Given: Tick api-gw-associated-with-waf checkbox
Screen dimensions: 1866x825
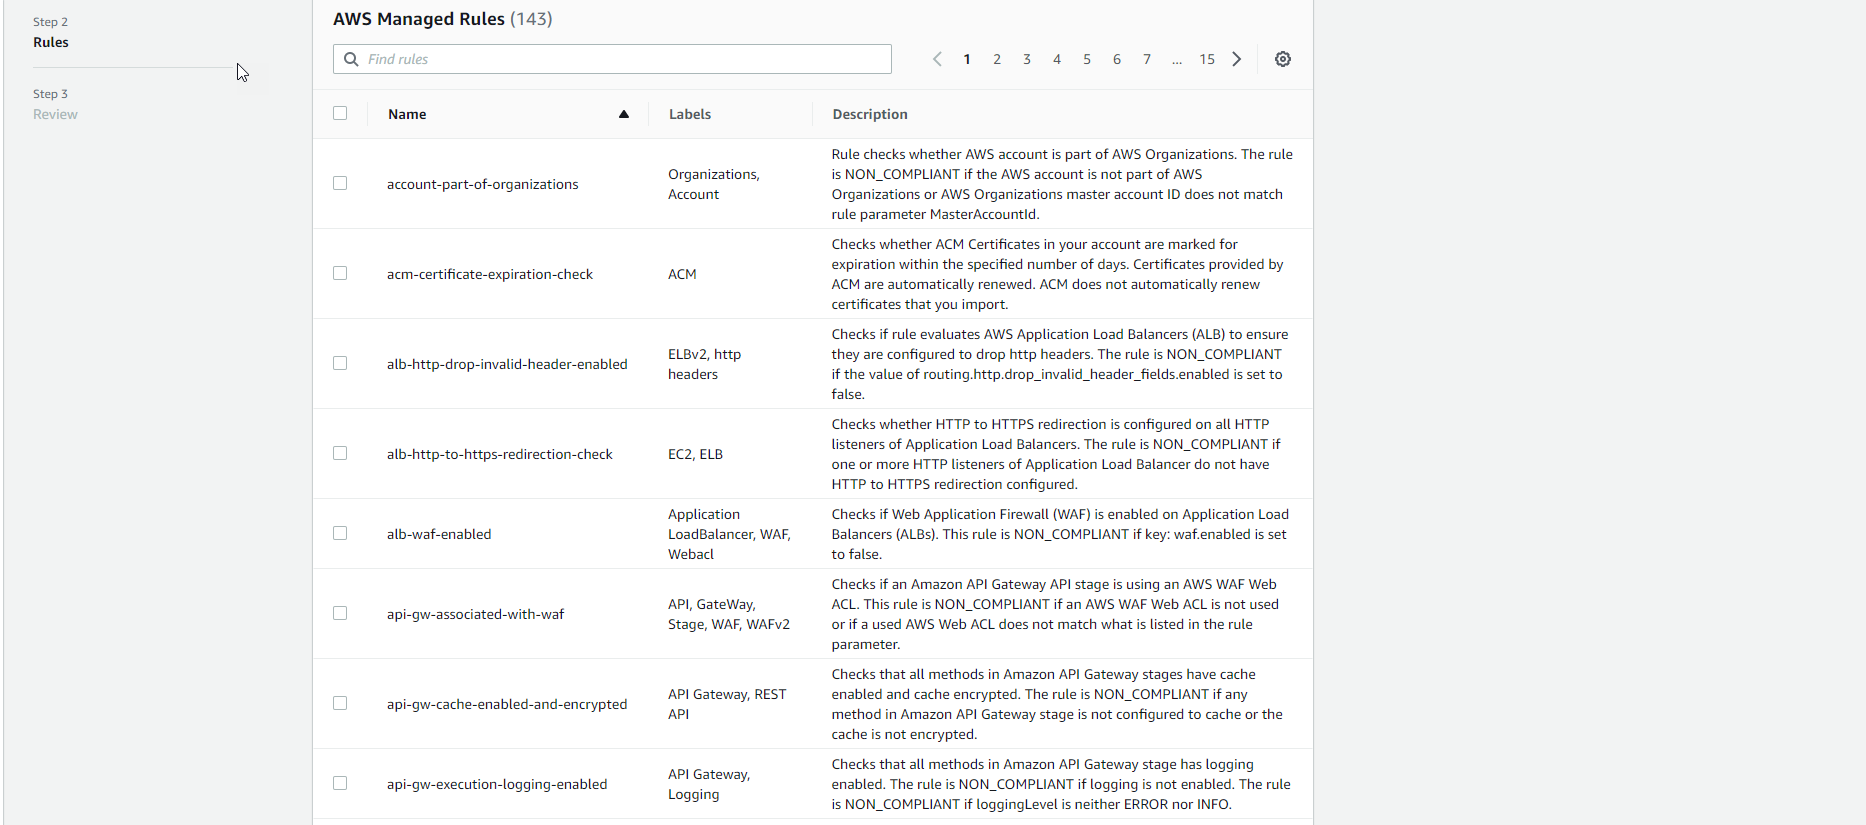Looking at the screenshot, I should point(340,613).
